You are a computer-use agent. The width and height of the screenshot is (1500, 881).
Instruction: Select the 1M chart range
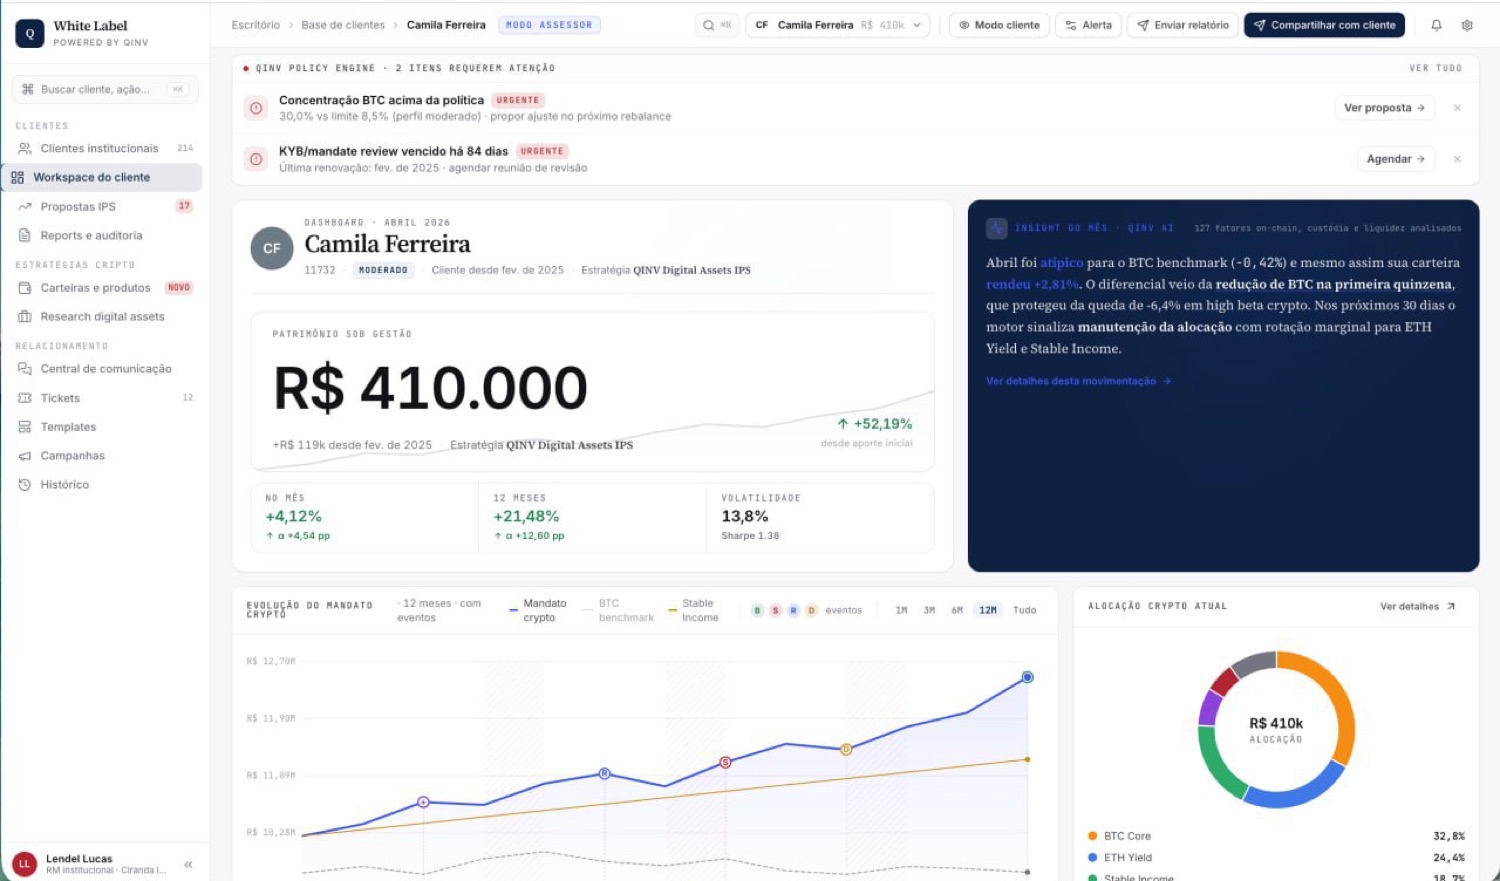point(901,610)
